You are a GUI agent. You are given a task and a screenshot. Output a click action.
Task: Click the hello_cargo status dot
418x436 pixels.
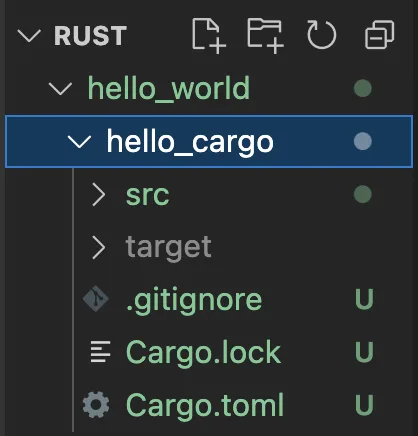363,141
